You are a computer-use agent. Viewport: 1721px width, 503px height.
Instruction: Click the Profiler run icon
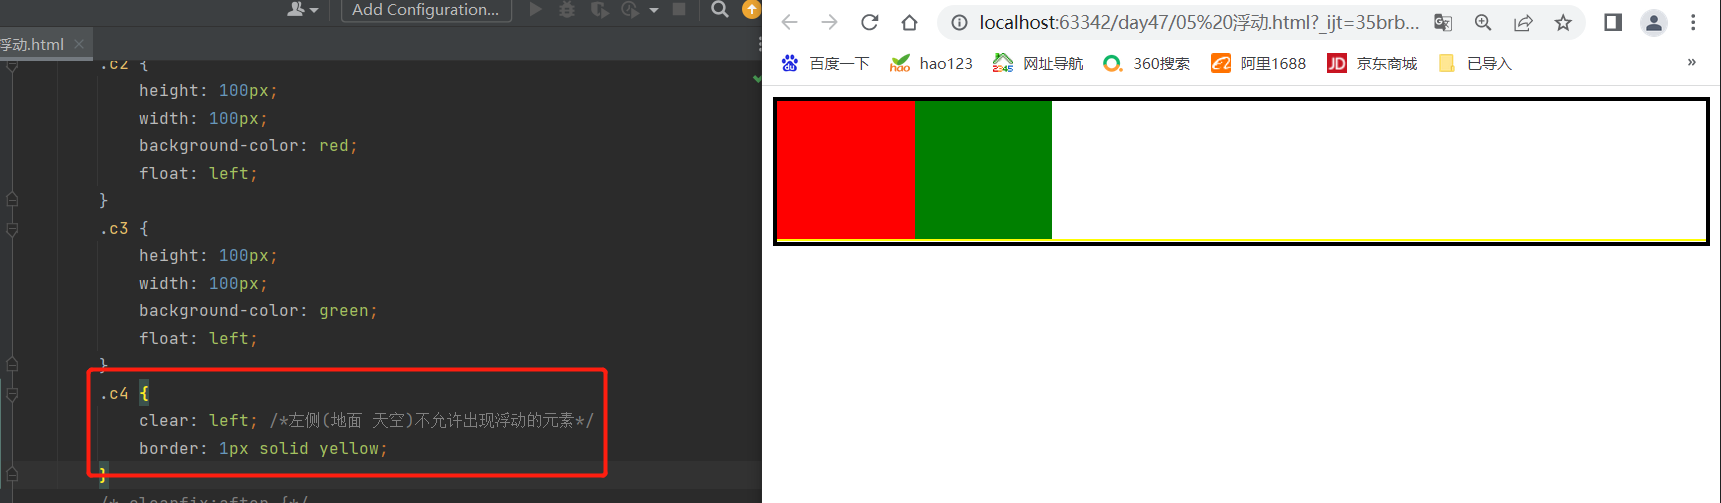tap(630, 10)
